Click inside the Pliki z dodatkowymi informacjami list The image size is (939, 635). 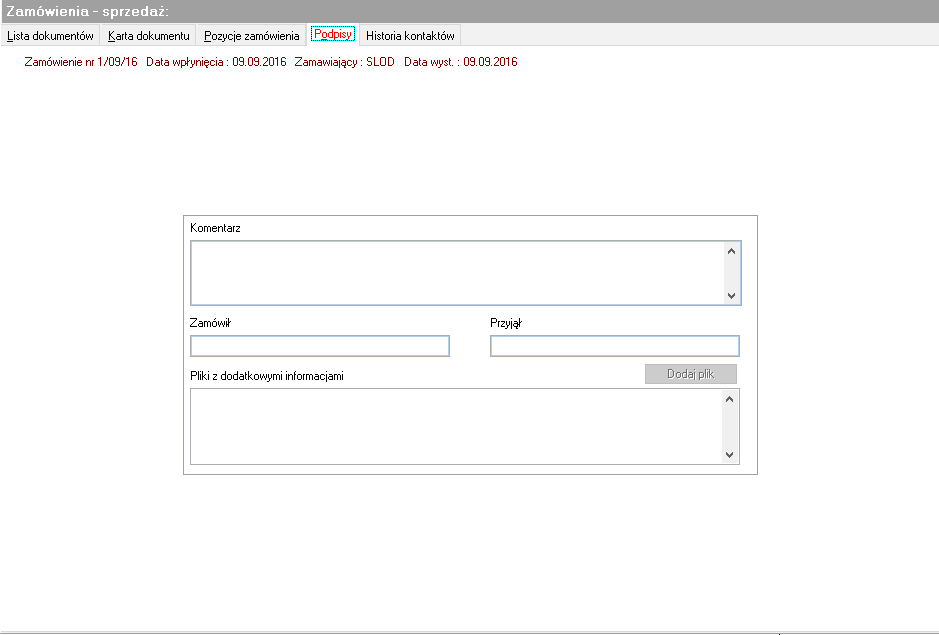coord(456,427)
